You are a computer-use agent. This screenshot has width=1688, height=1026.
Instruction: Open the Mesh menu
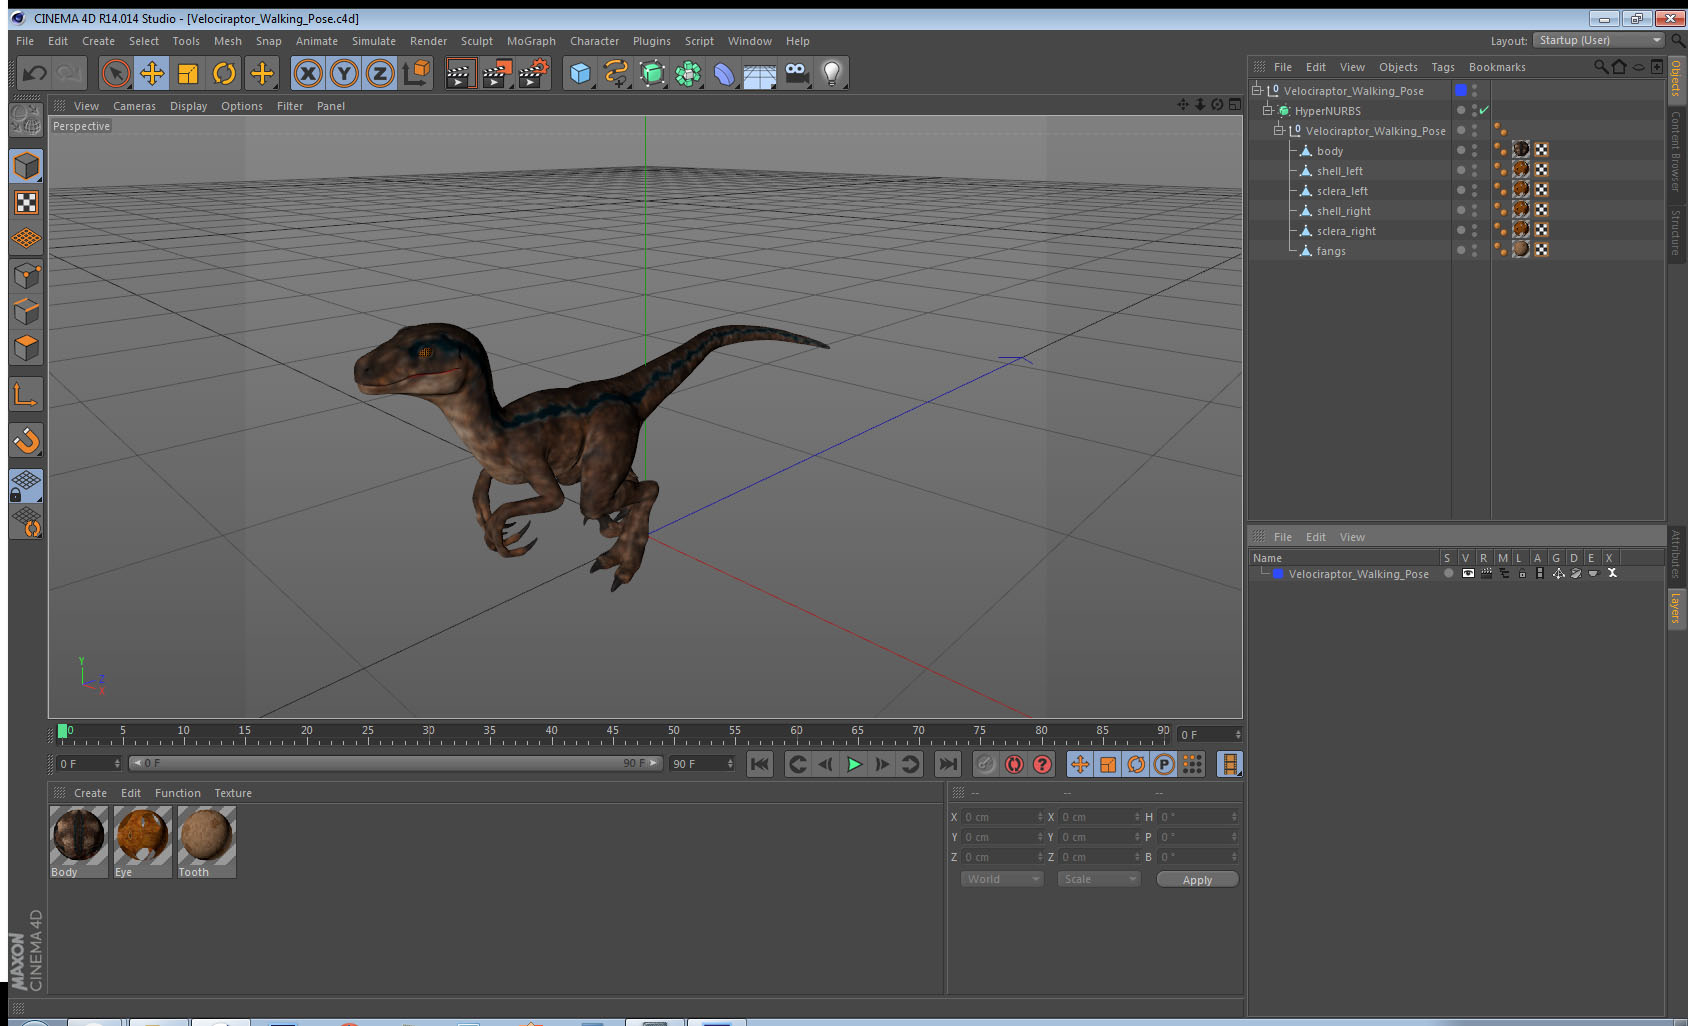pos(227,41)
